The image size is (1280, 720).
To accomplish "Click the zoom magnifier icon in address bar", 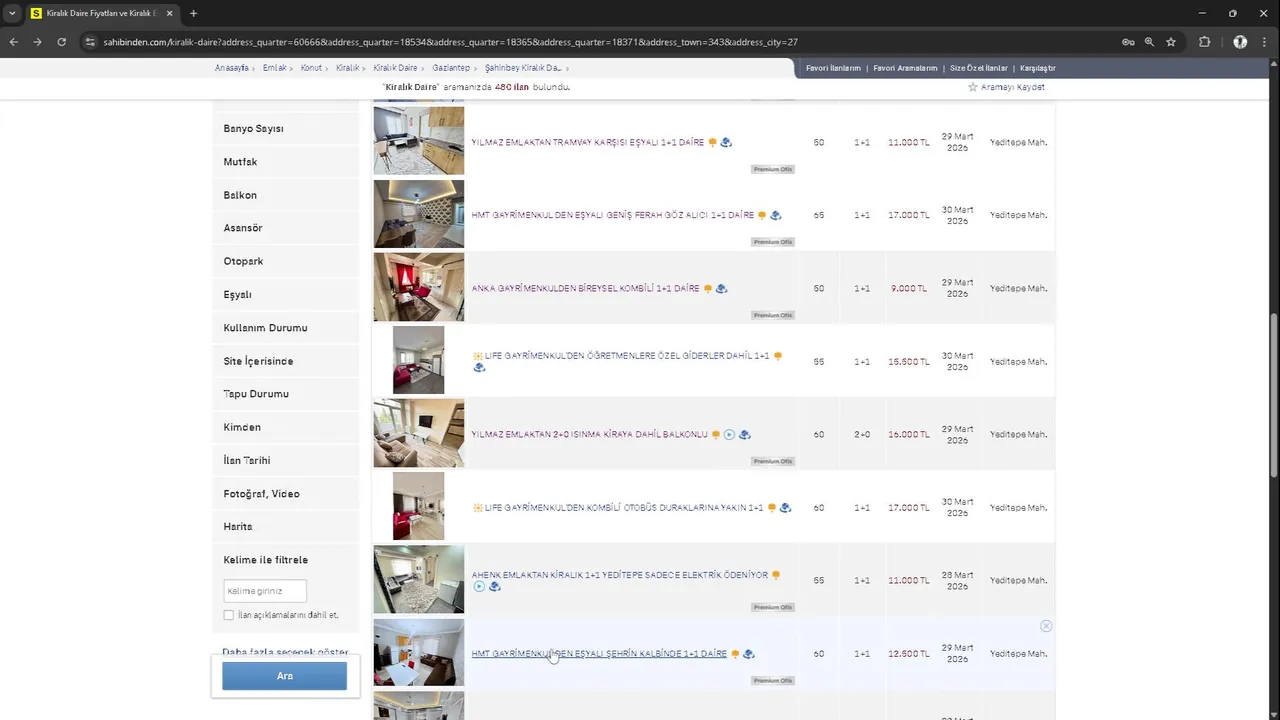I will [x=1149, y=42].
